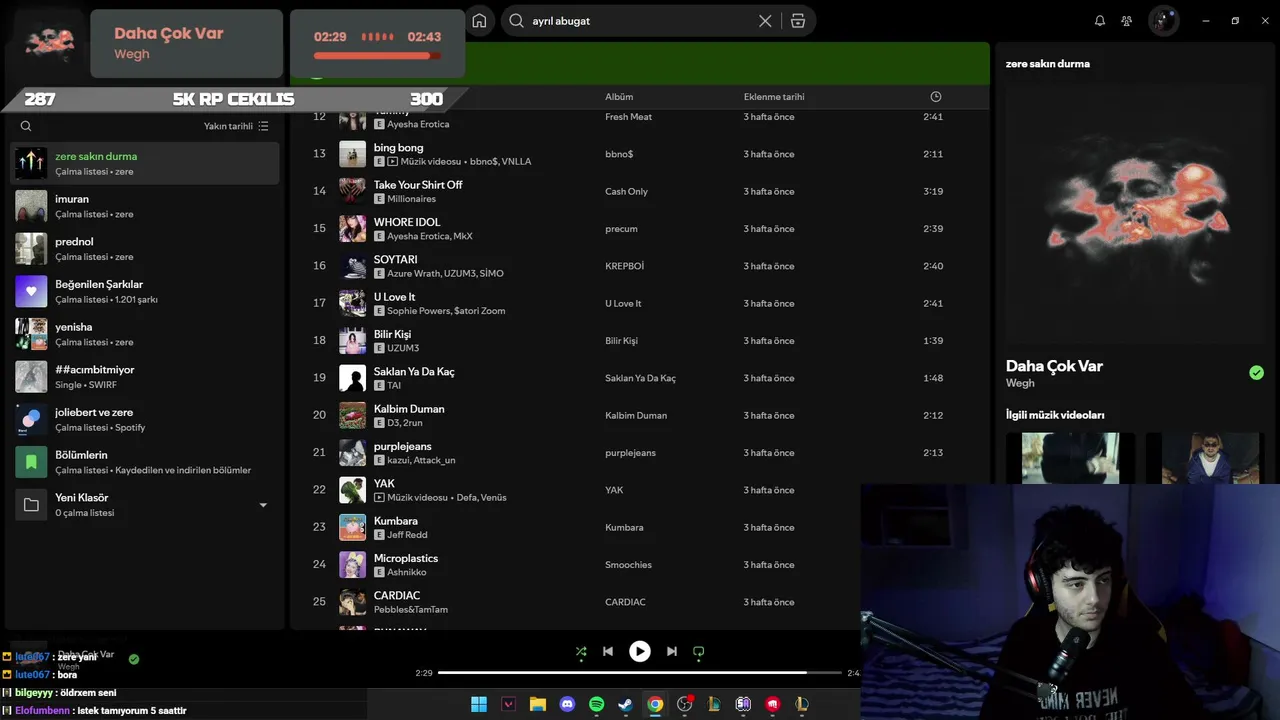Screen dimensions: 1280x720
Task: Seek within the playback progress bar
Action: click(x=642, y=673)
